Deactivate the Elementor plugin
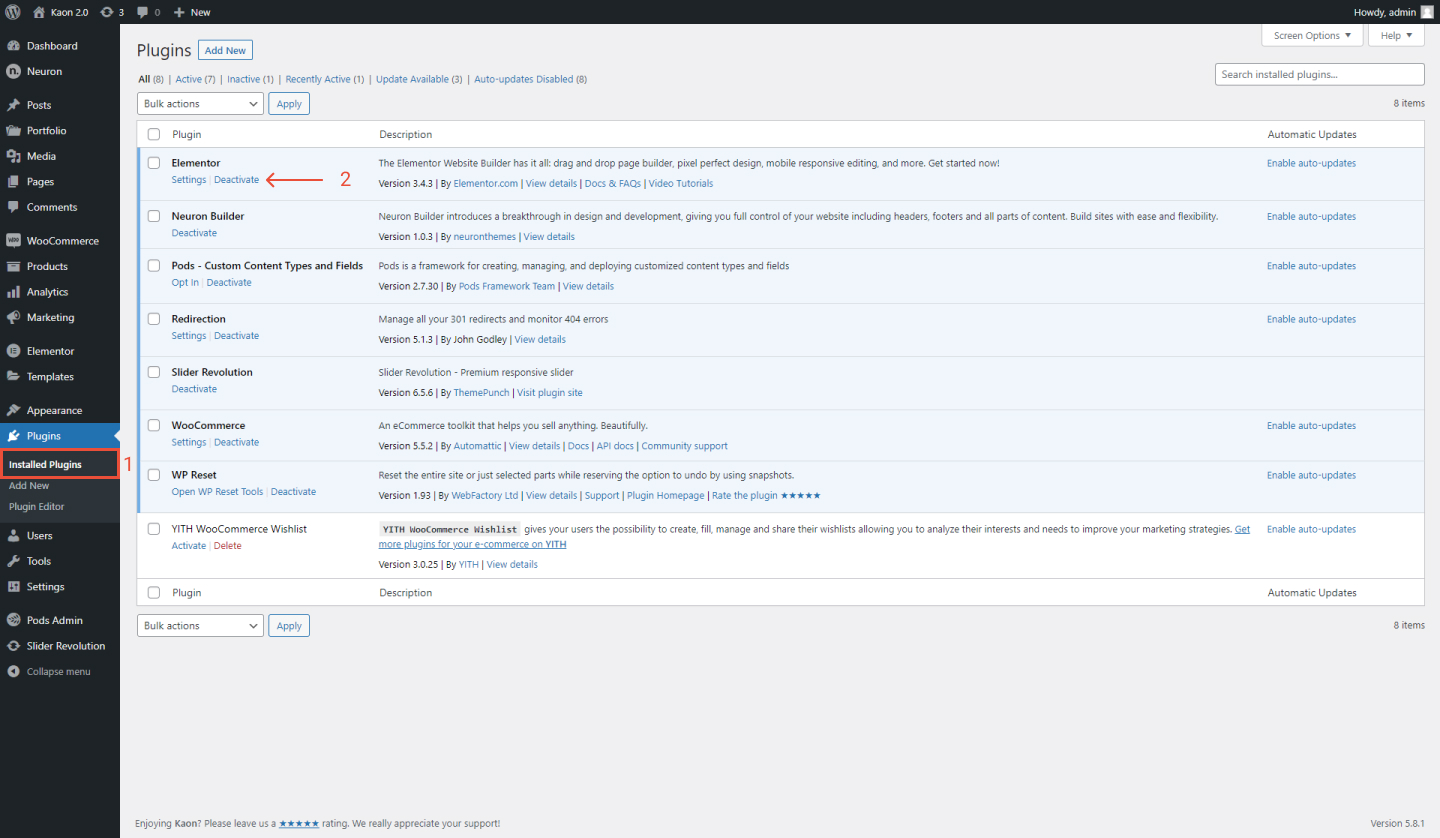This screenshot has height=838, width=1440. pyautogui.click(x=236, y=180)
